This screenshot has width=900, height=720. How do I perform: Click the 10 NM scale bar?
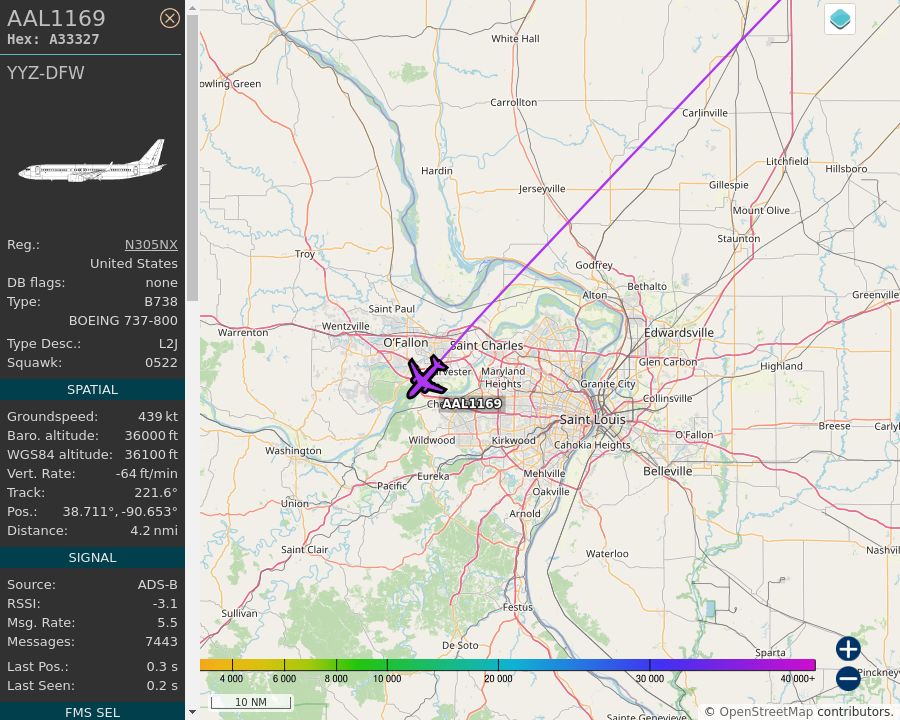[250, 701]
